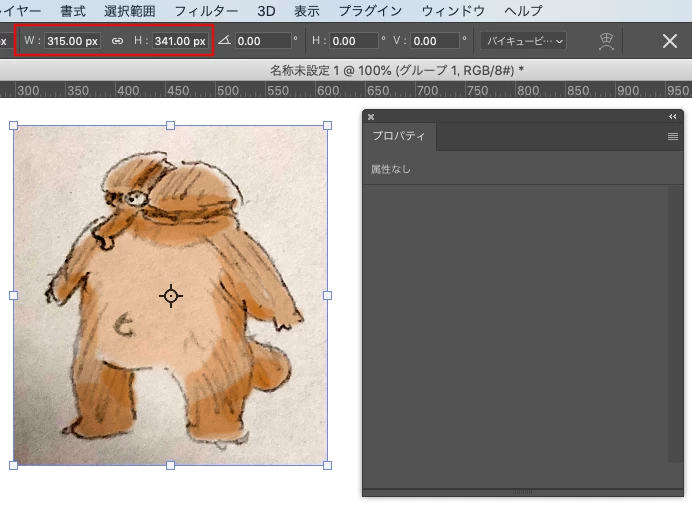Click the top-center transform handle
Image resolution: width=692 pixels, height=505 pixels.
coord(170,126)
